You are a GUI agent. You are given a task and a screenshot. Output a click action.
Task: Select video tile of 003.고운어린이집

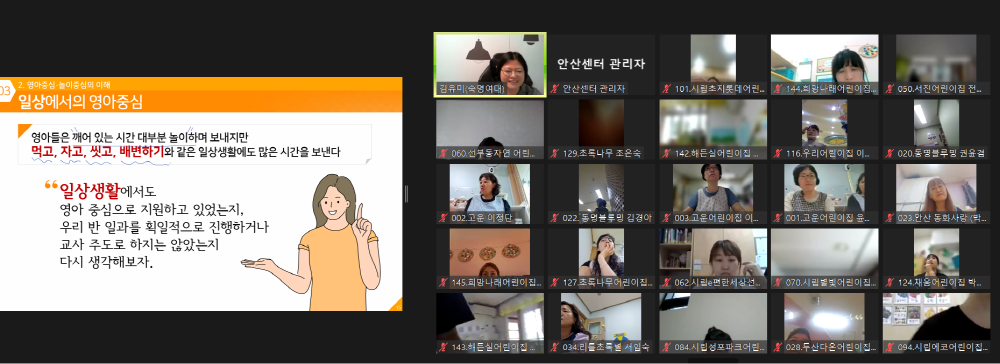713,194
